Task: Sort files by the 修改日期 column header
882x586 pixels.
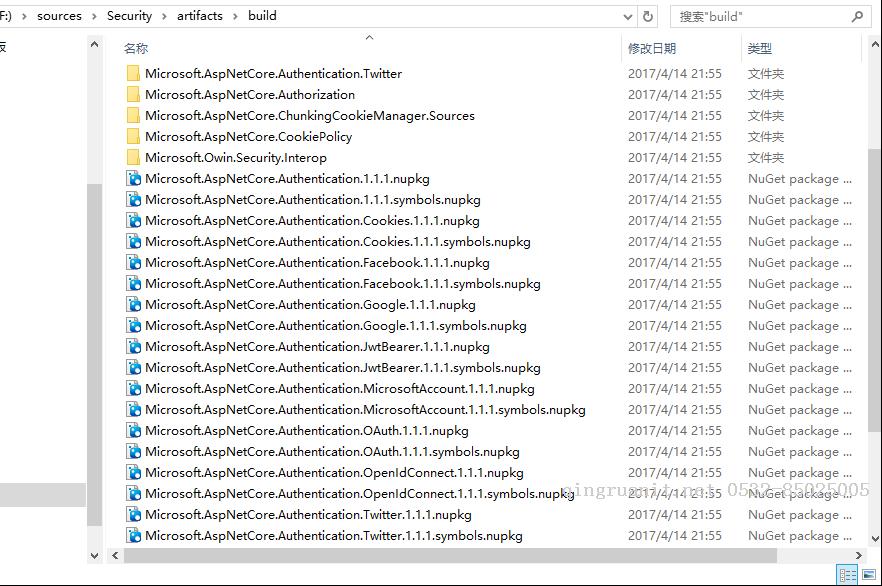Action: point(652,49)
